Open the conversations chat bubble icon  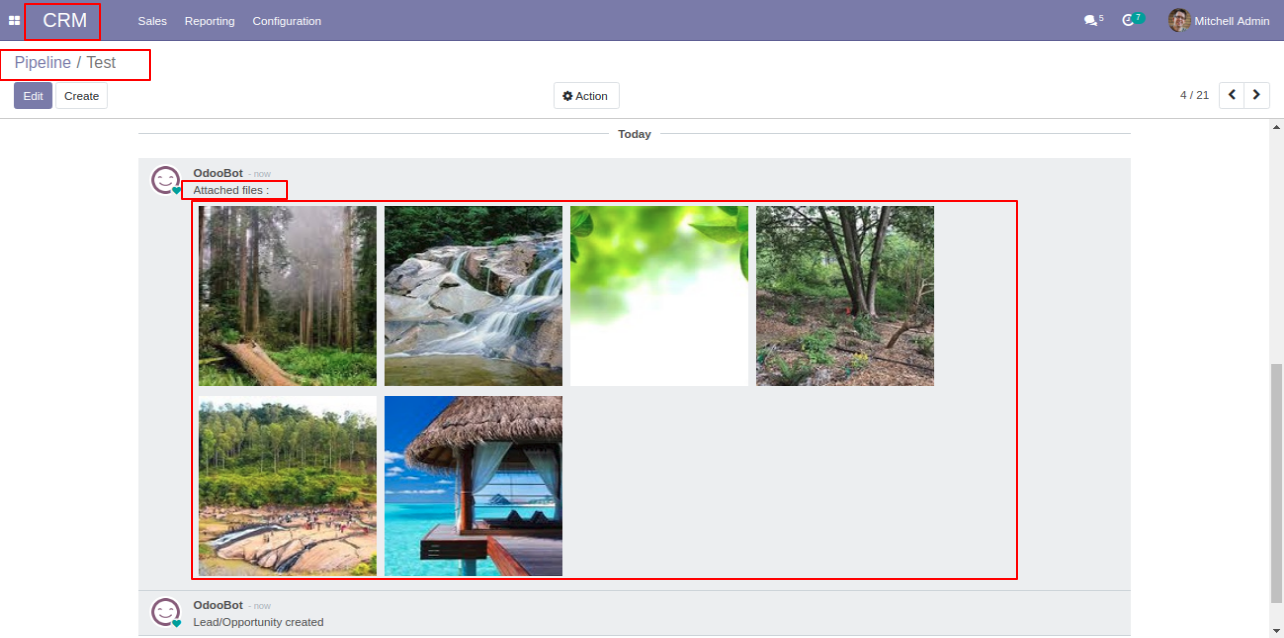point(1090,20)
